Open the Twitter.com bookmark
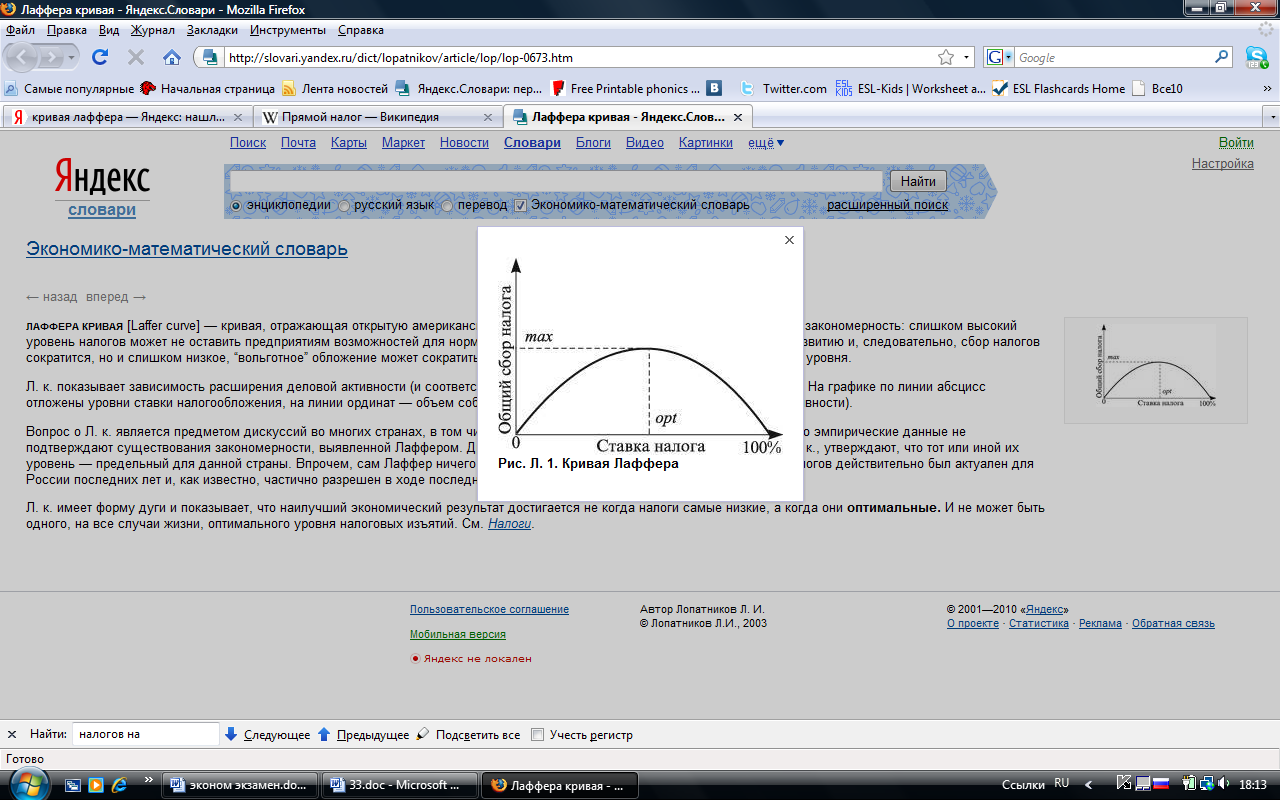 [x=784, y=88]
